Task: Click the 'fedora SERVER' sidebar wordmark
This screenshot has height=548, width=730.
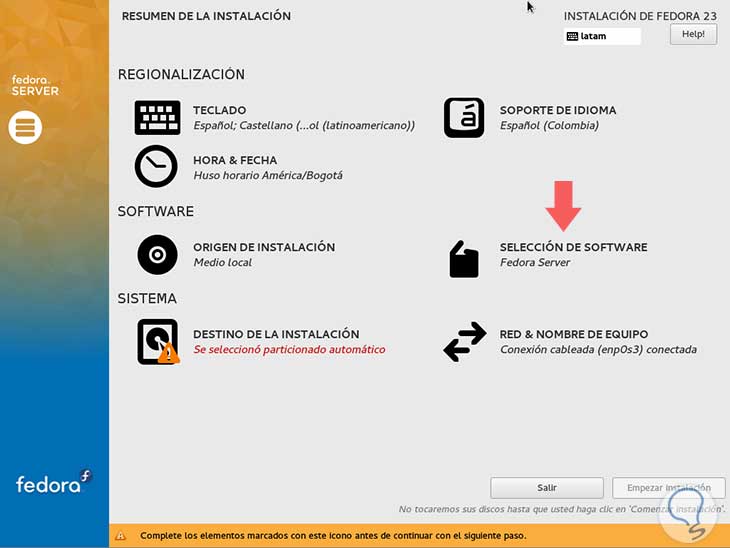Action: coord(35,86)
